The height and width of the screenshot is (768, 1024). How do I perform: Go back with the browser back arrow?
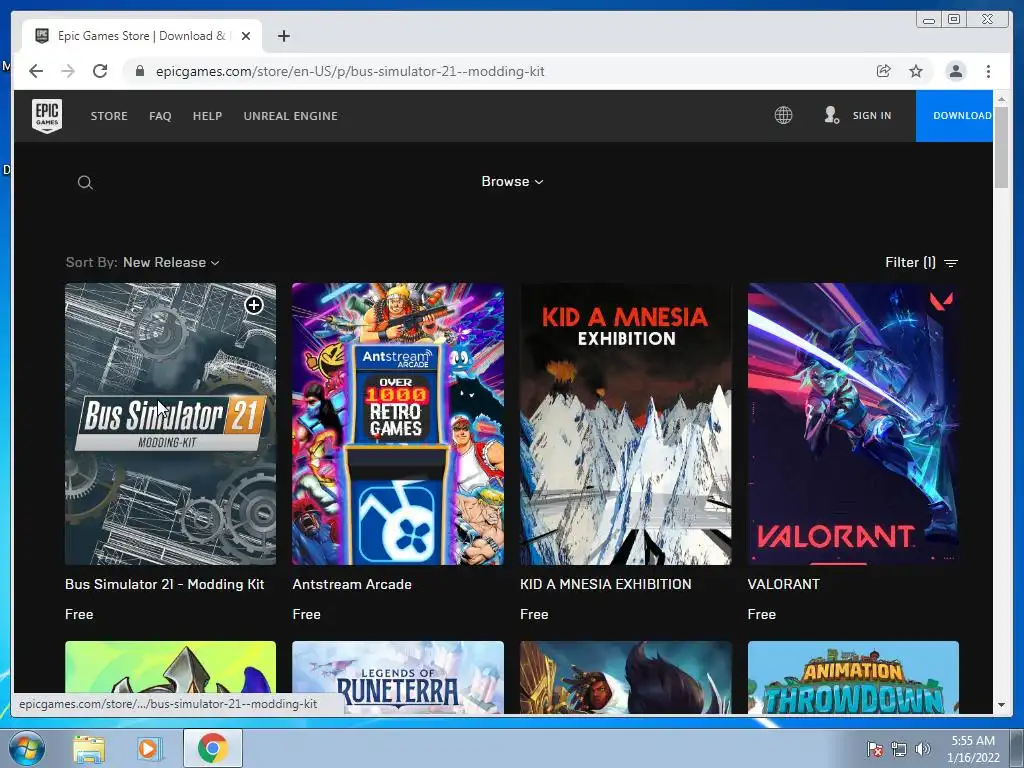pyautogui.click(x=36, y=71)
